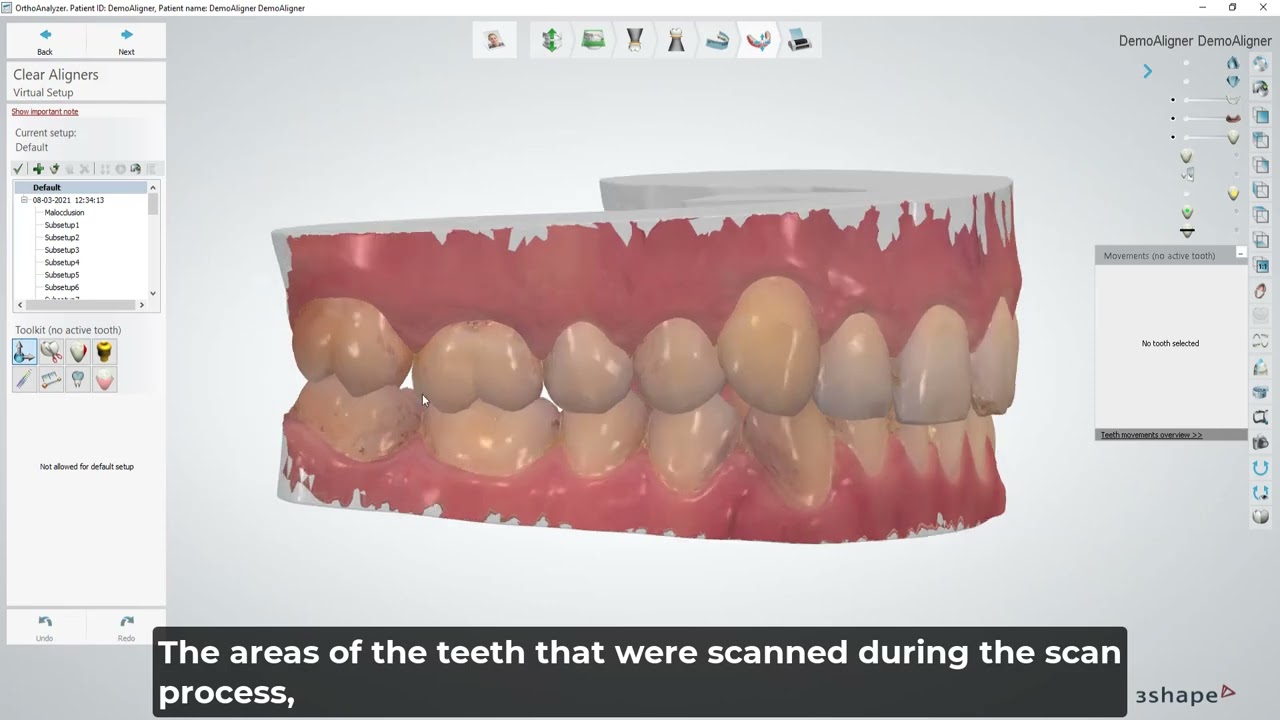This screenshot has width=1280, height=720.
Task: Click the copy setup icon with green arrow
Action: tap(54, 169)
